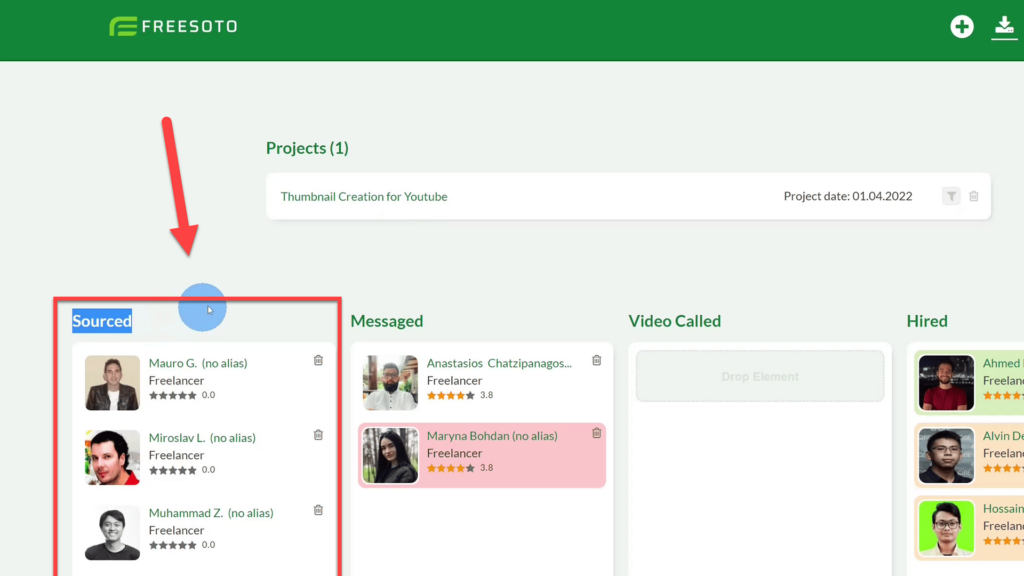This screenshot has height=576, width=1024.
Task: Click the download icon in header
Action: 1004,27
